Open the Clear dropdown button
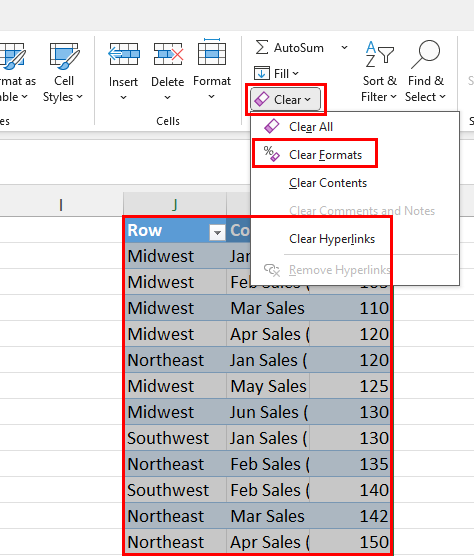Image resolution: width=474 pixels, height=556 pixels. pos(285,100)
